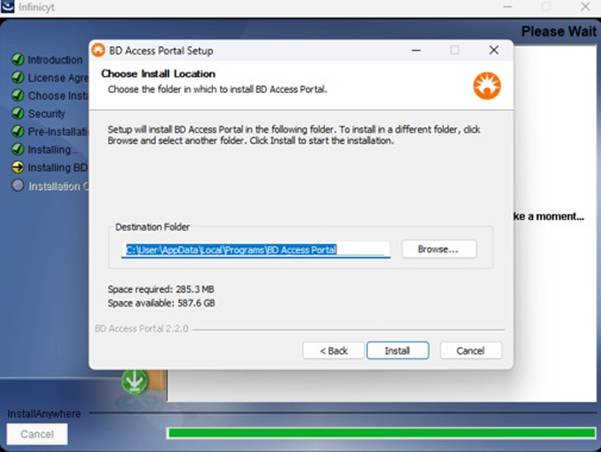This screenshot has height=452, width=601.
Task: Click the checkmark beside Pre-Installation step
Action: click(x=17, y=132)
